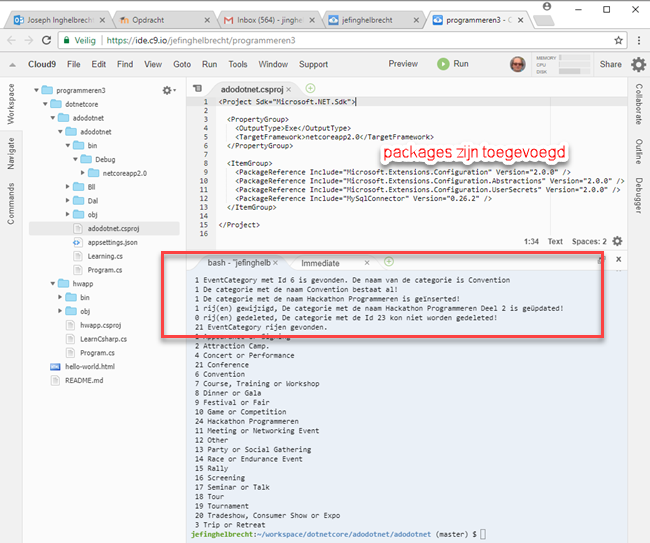Add new editor tab plus icon
650x543 pixels.
pos(310,88)
